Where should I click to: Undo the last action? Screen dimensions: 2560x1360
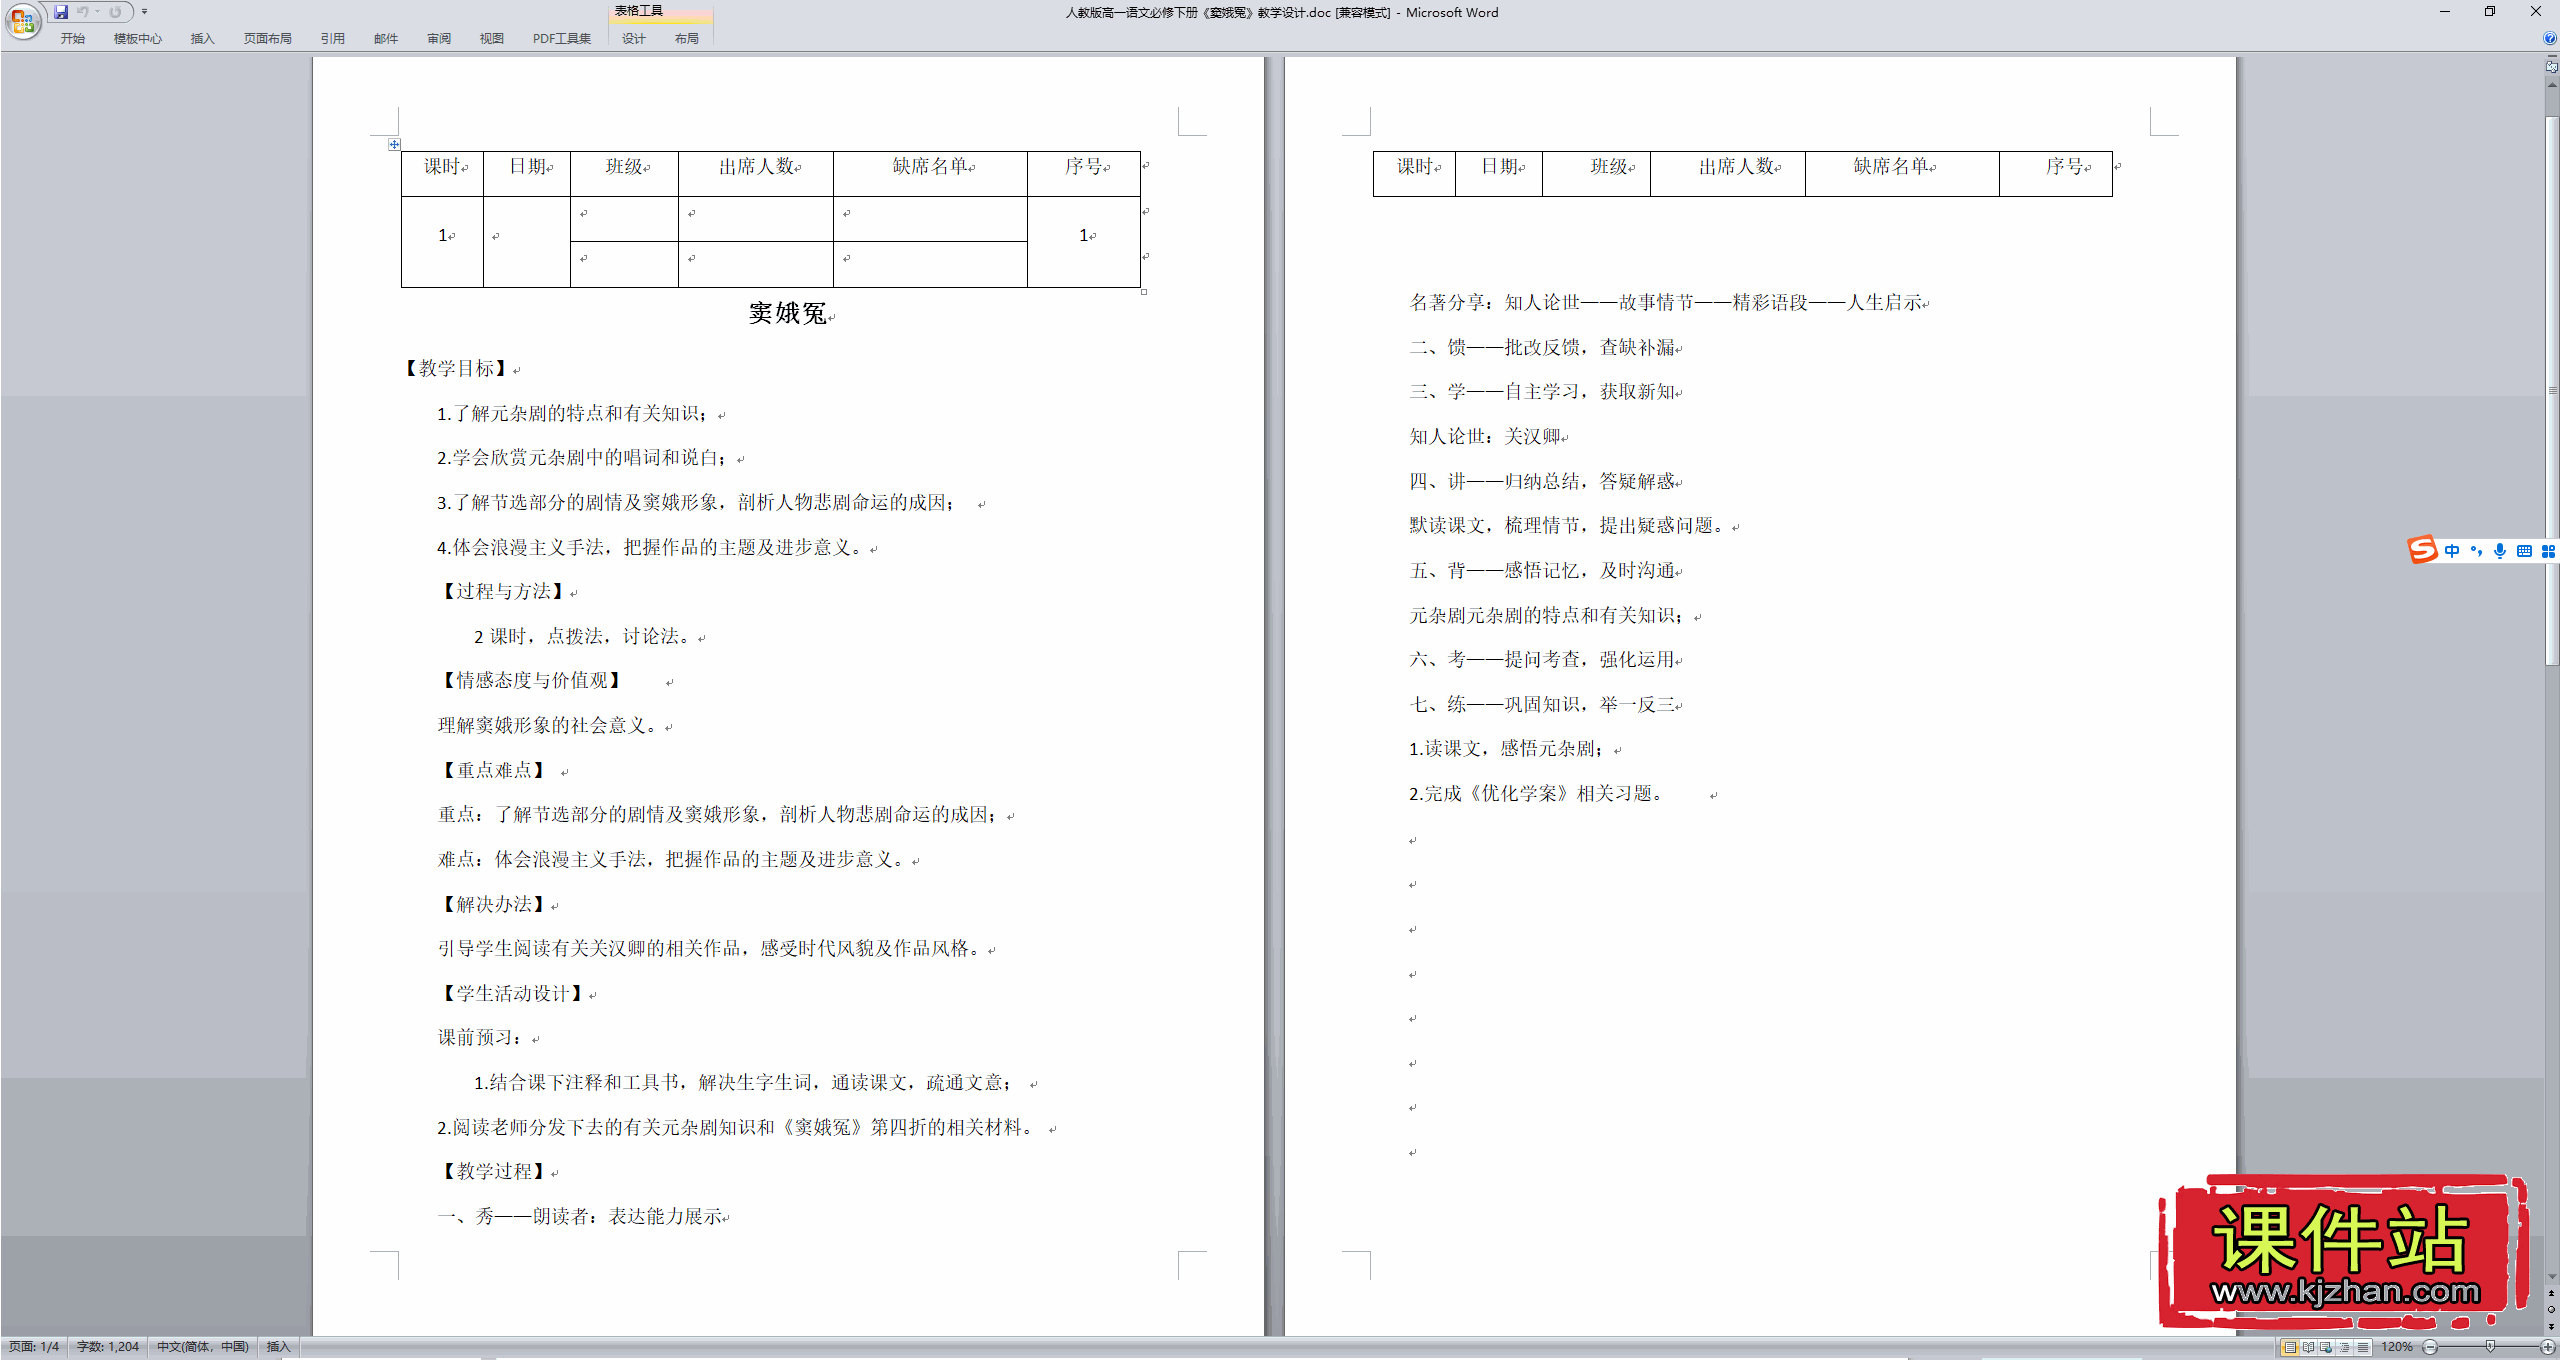82,12
